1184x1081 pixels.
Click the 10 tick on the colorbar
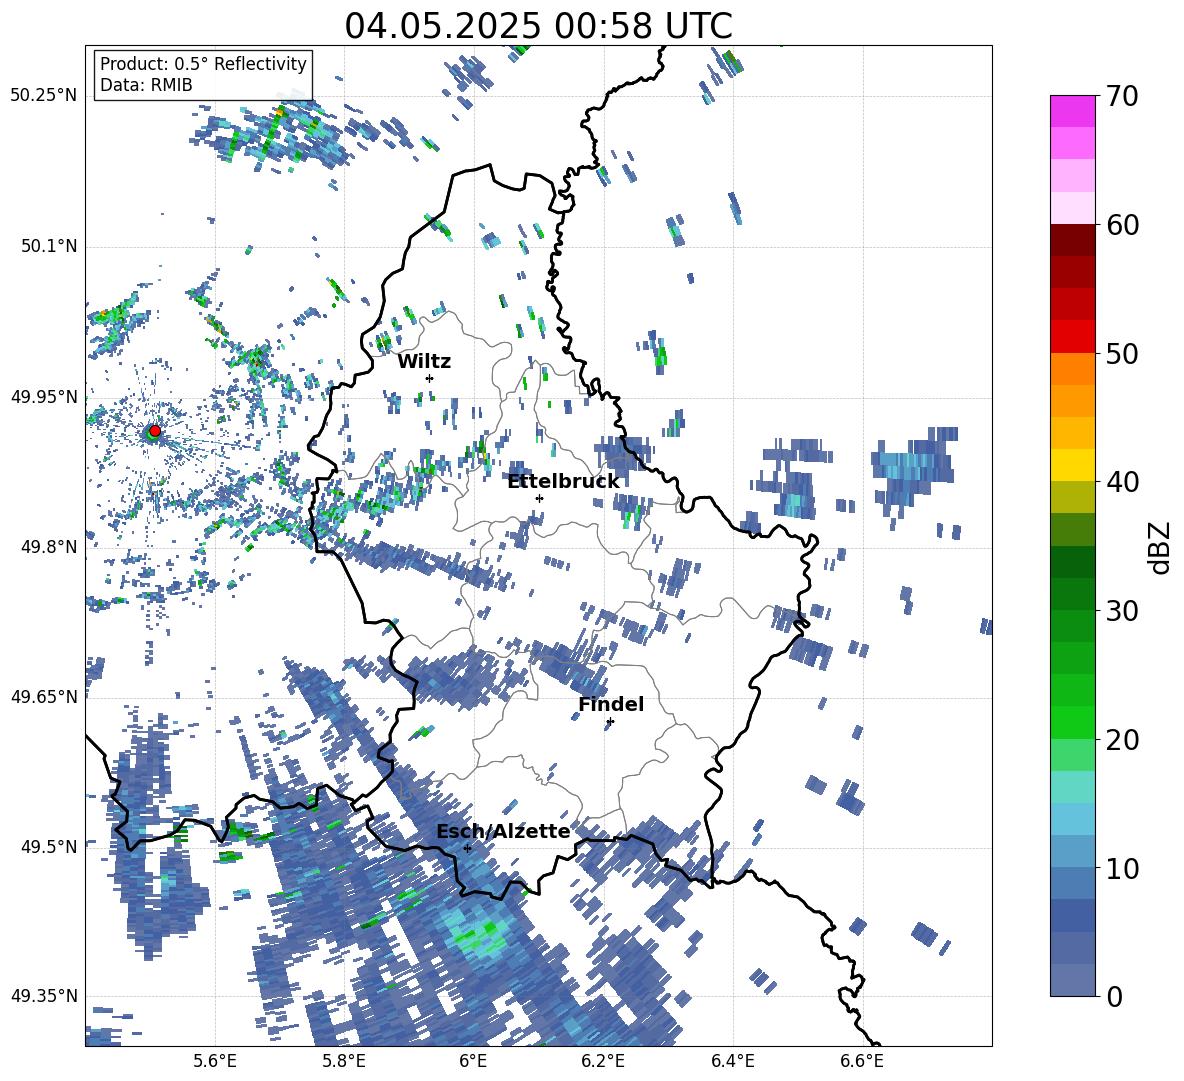1121,868
